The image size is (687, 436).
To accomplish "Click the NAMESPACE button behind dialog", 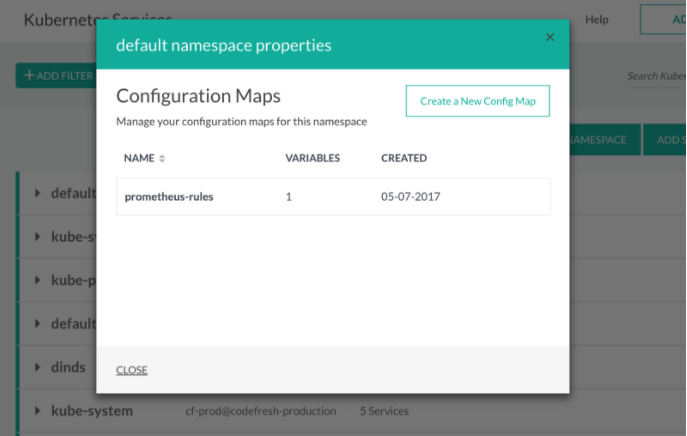I will click(605, 140).
